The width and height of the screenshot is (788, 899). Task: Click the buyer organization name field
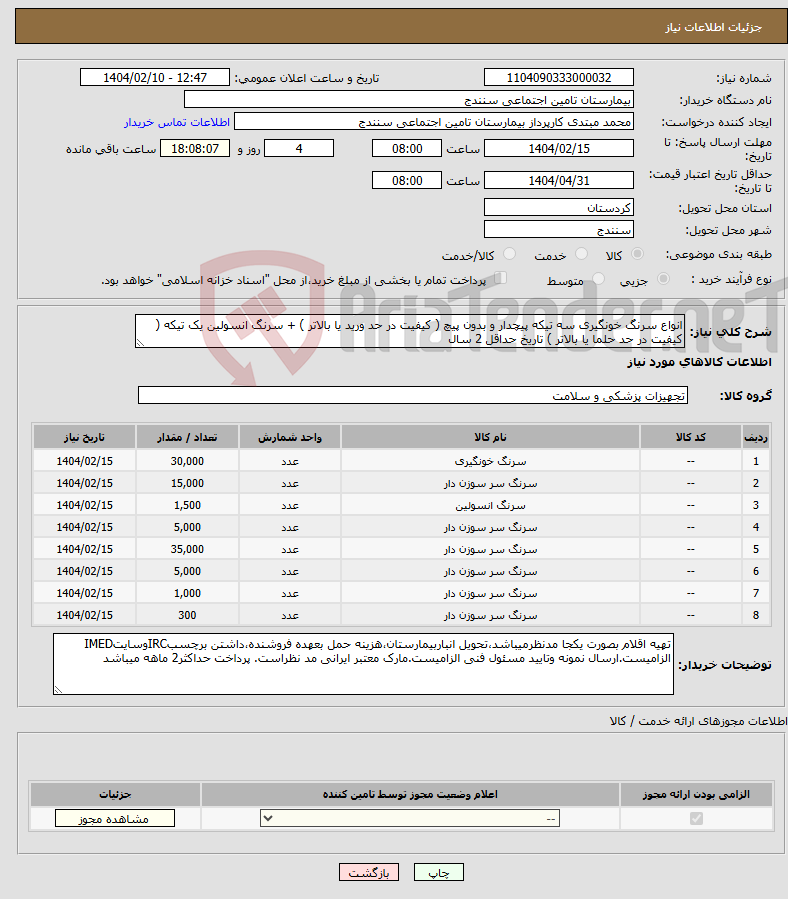click(x=409, y=100)
